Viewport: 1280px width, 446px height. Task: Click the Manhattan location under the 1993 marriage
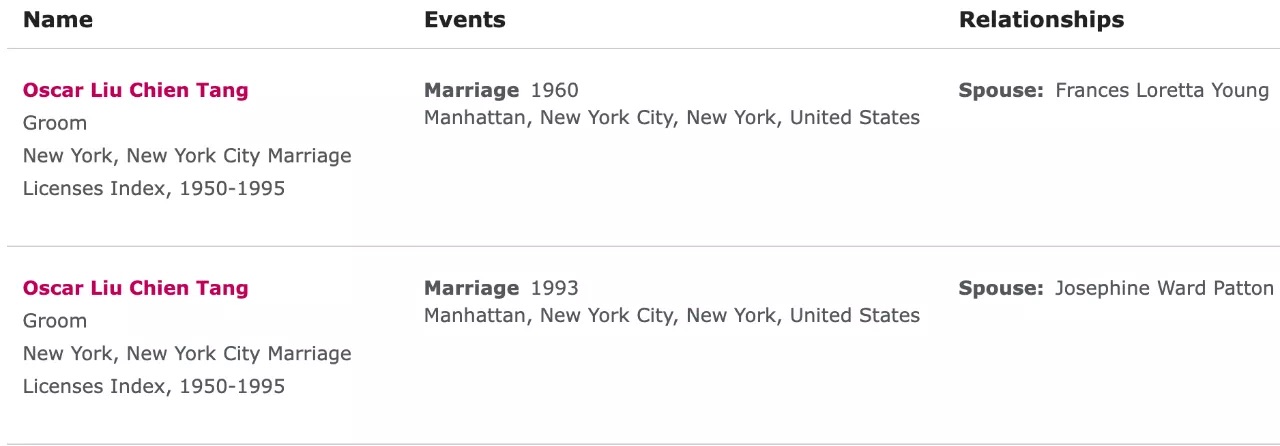(x=671, y=316)
